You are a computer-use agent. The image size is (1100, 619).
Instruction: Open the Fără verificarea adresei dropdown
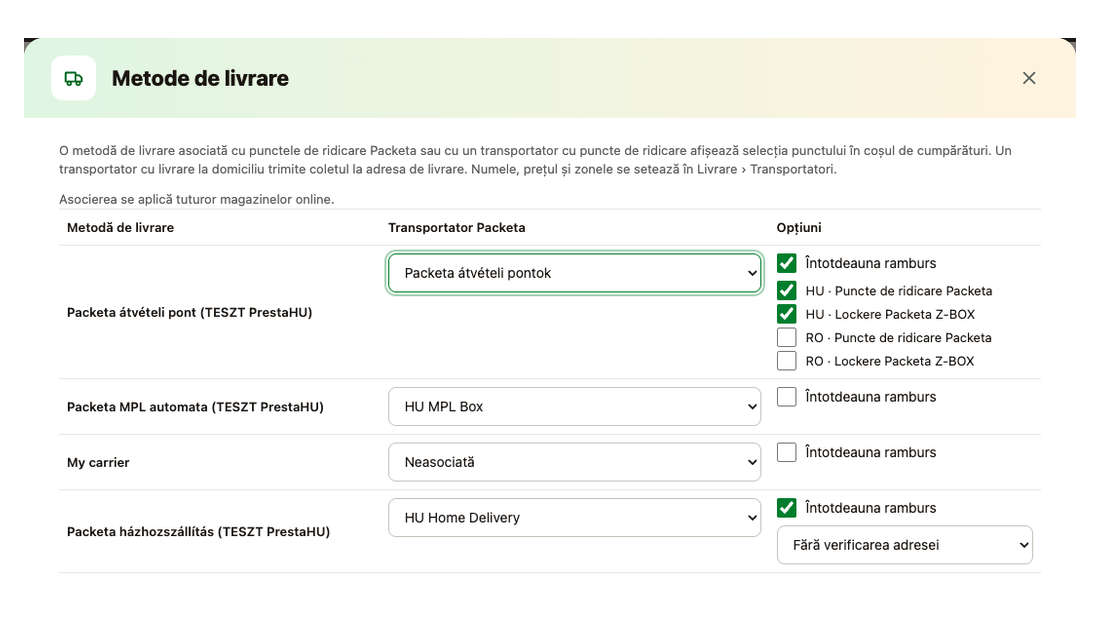tap(904, 545)
